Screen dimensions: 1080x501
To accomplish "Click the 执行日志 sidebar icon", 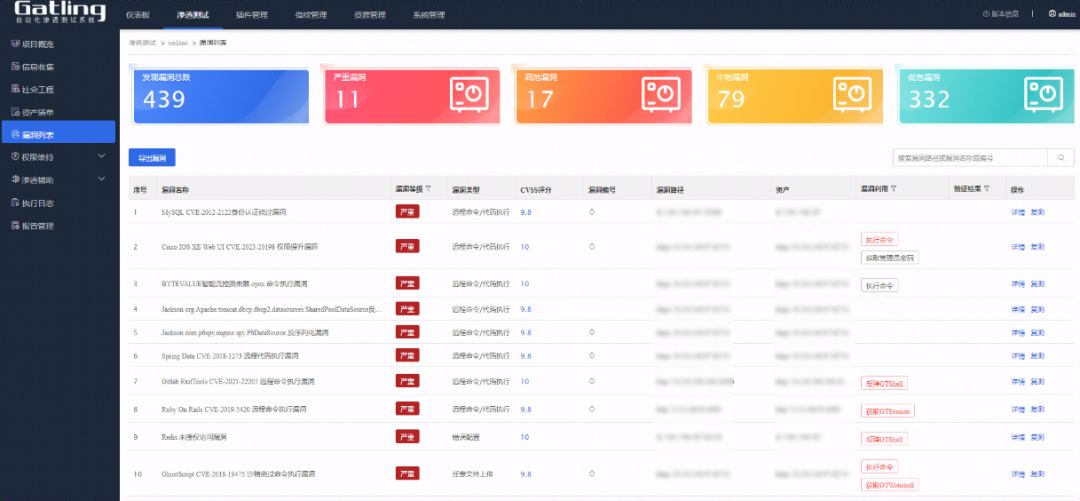I will pos(14,203).
